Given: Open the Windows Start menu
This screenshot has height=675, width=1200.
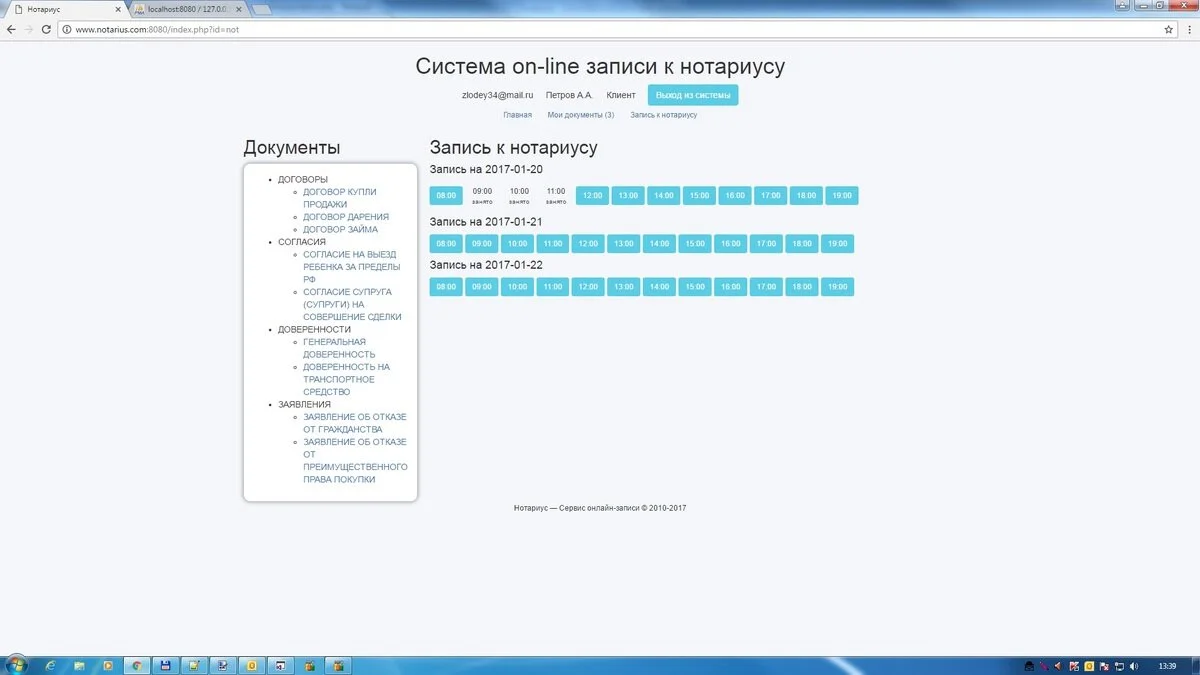Looking at the screenshot, I should click(x=16, y=663).
